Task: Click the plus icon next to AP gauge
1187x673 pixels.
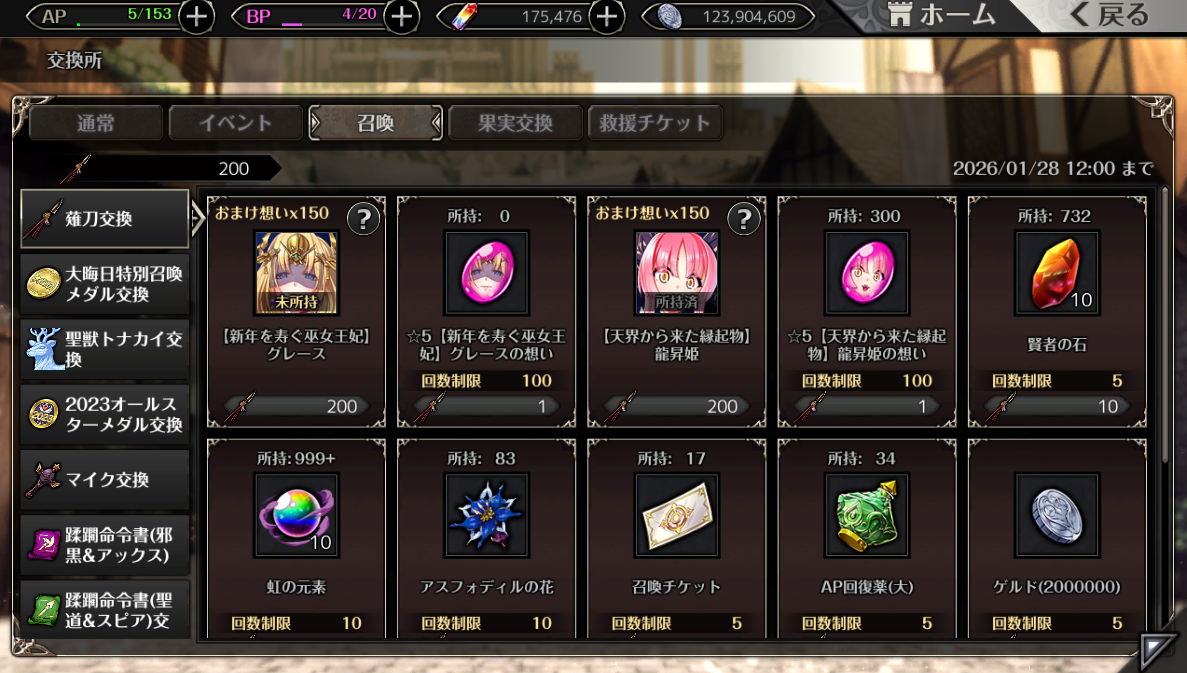Action: (196, 17)
